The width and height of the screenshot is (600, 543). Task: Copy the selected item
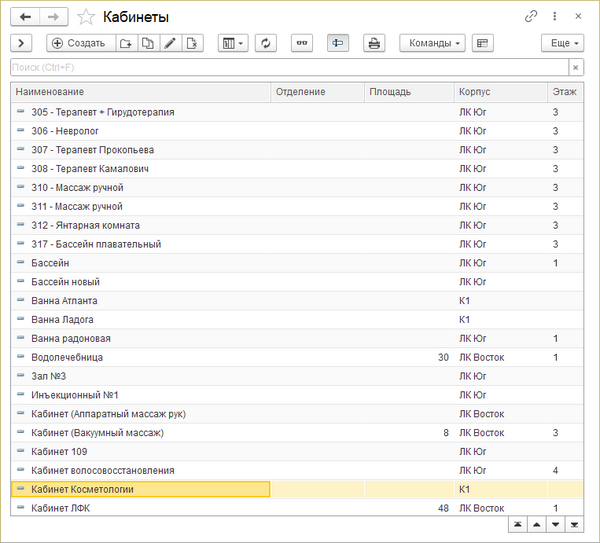148,43
